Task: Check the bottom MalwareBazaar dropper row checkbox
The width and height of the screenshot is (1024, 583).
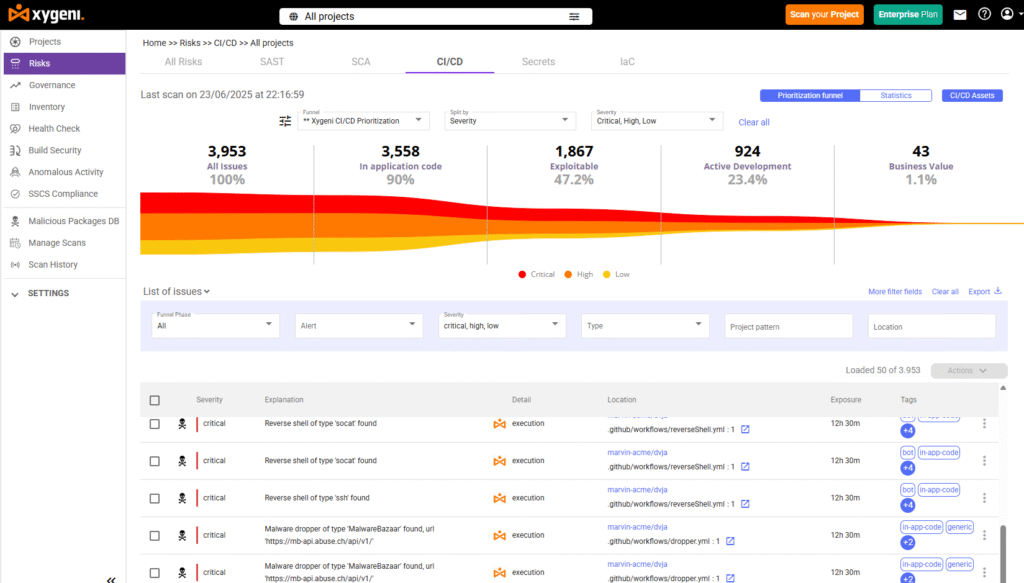Action: (x=155, y=573)
